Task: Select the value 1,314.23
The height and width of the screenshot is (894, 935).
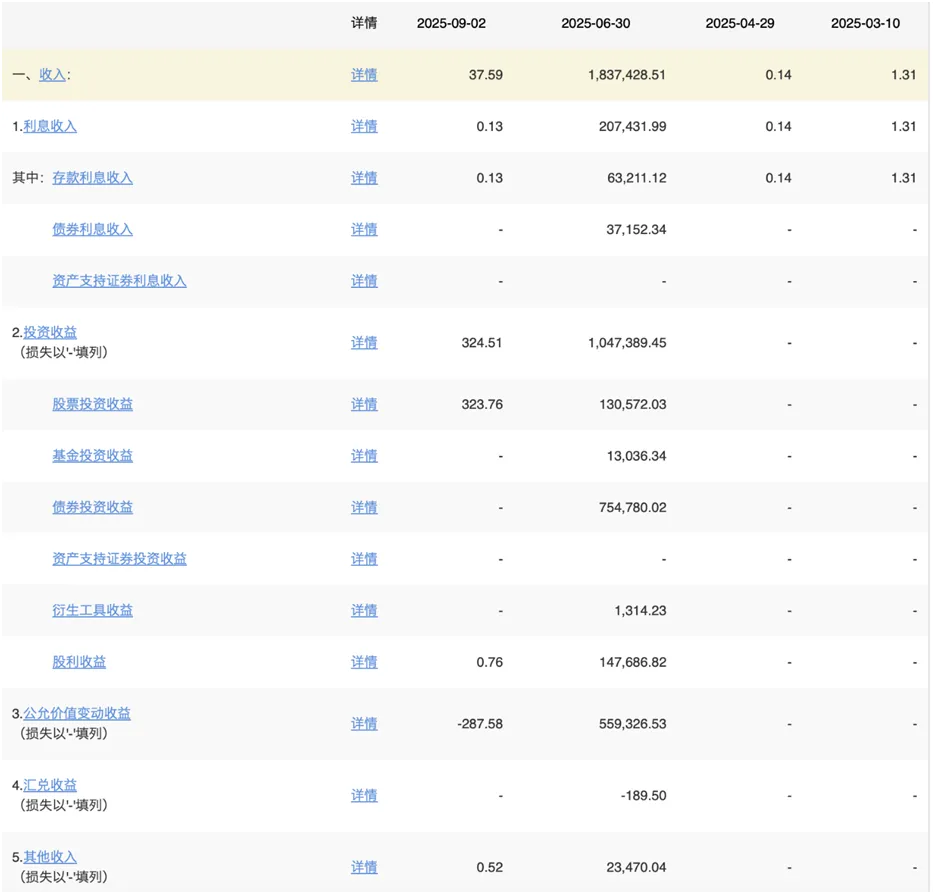Action: click(x=640, y=611)
